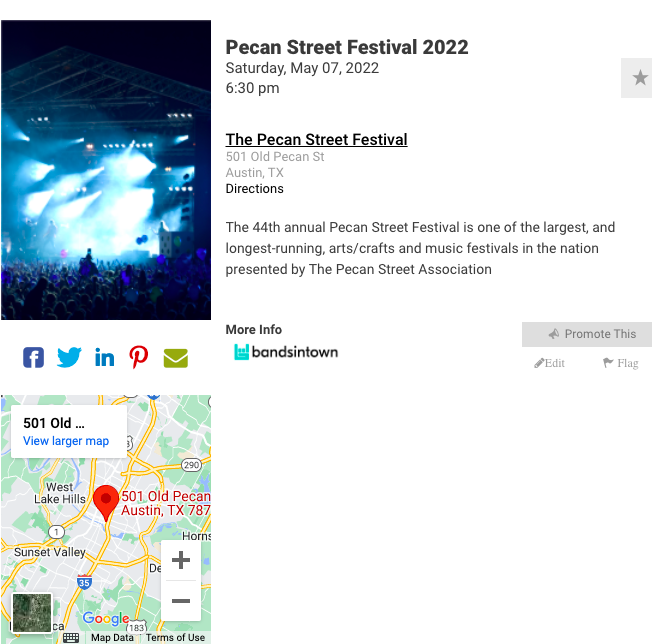The image size is (652, 644).
Task: Share event on Twitter
Action: coord(69,357)
